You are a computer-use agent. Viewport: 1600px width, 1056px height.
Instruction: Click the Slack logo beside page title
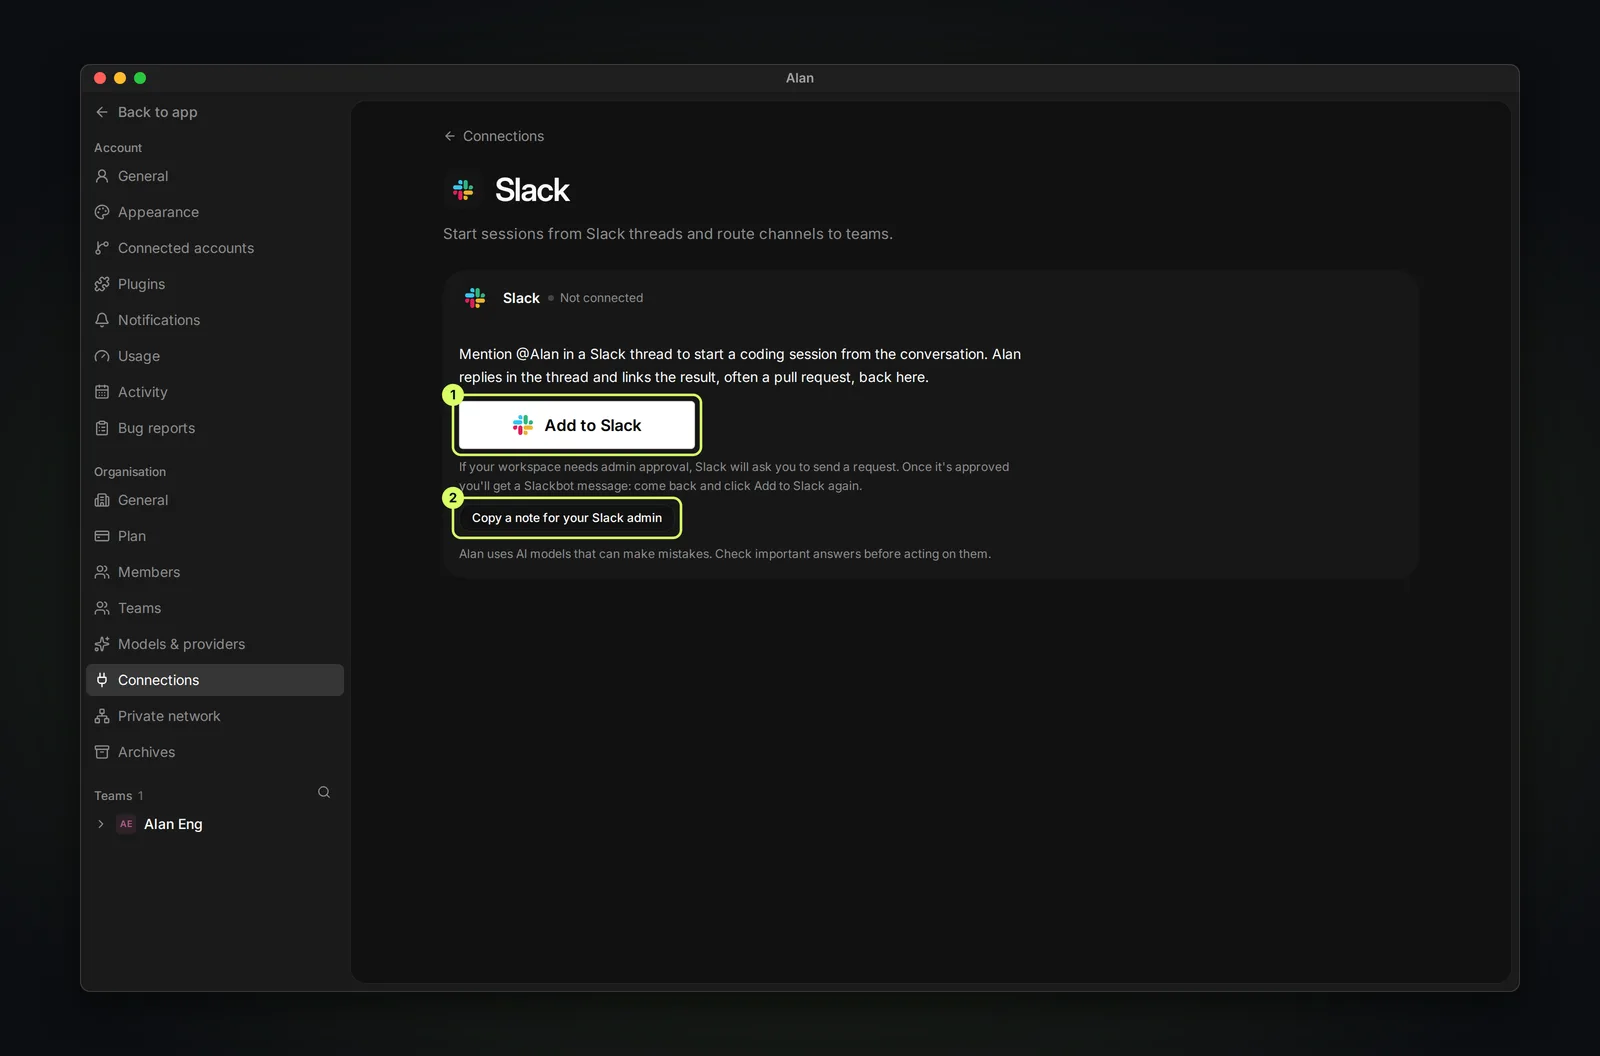[463, 190]
